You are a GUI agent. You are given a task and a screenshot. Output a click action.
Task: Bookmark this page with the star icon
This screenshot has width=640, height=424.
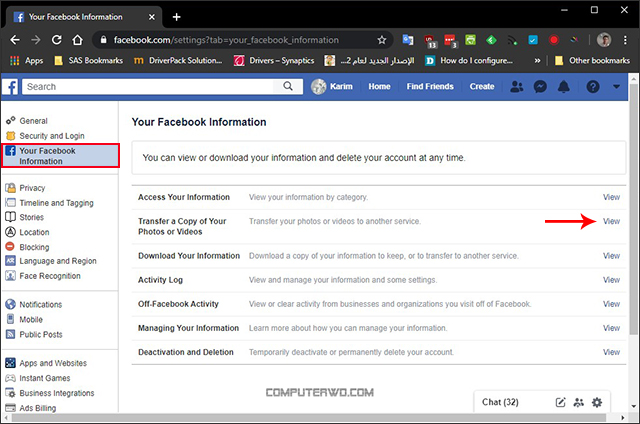(x=382, y=40)
